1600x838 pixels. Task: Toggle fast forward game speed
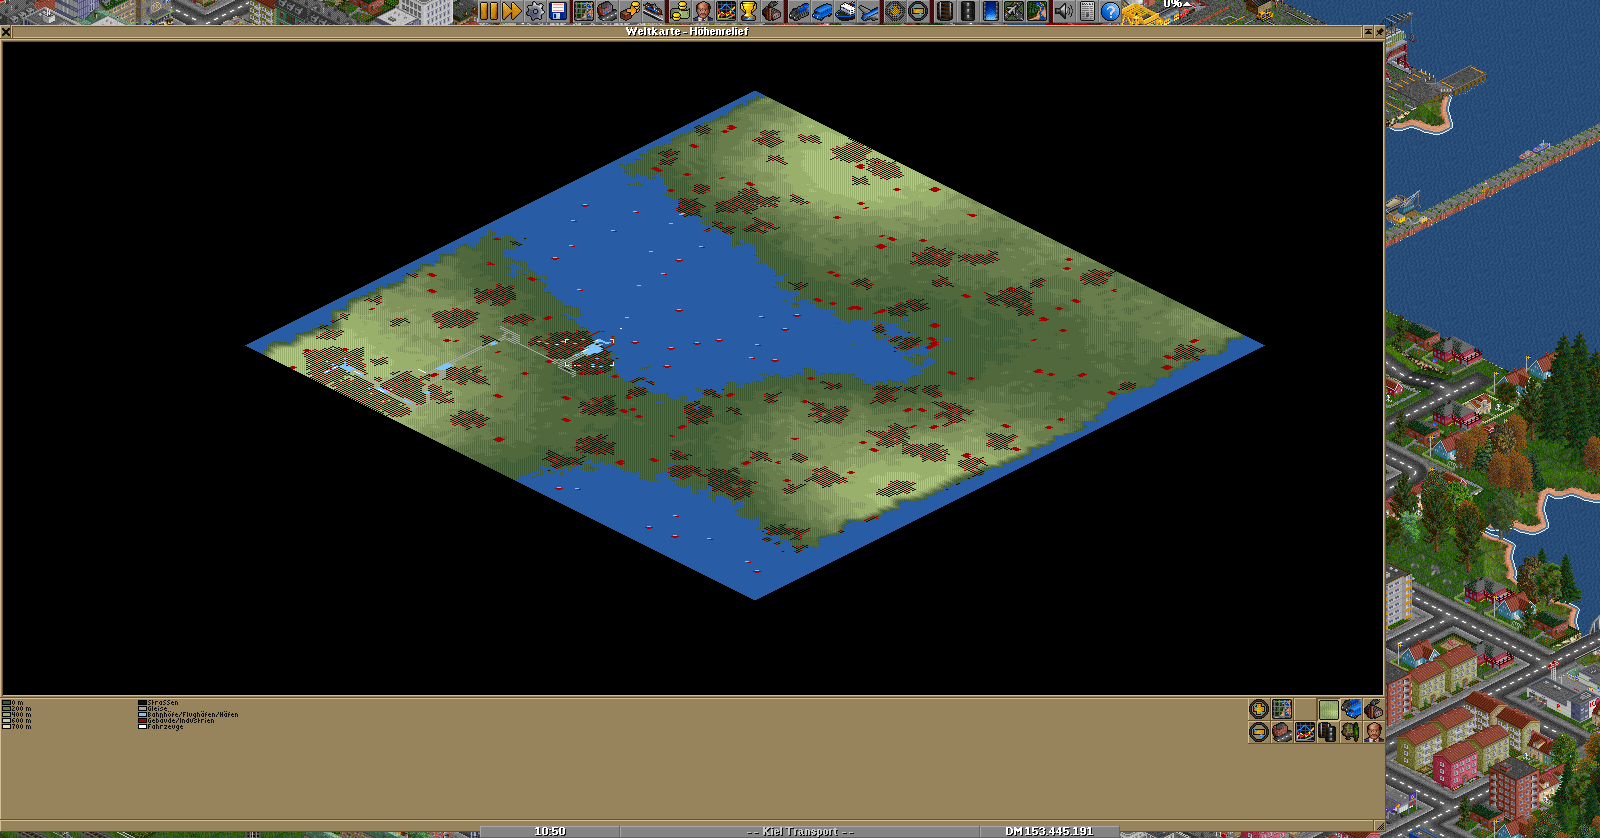512,11
